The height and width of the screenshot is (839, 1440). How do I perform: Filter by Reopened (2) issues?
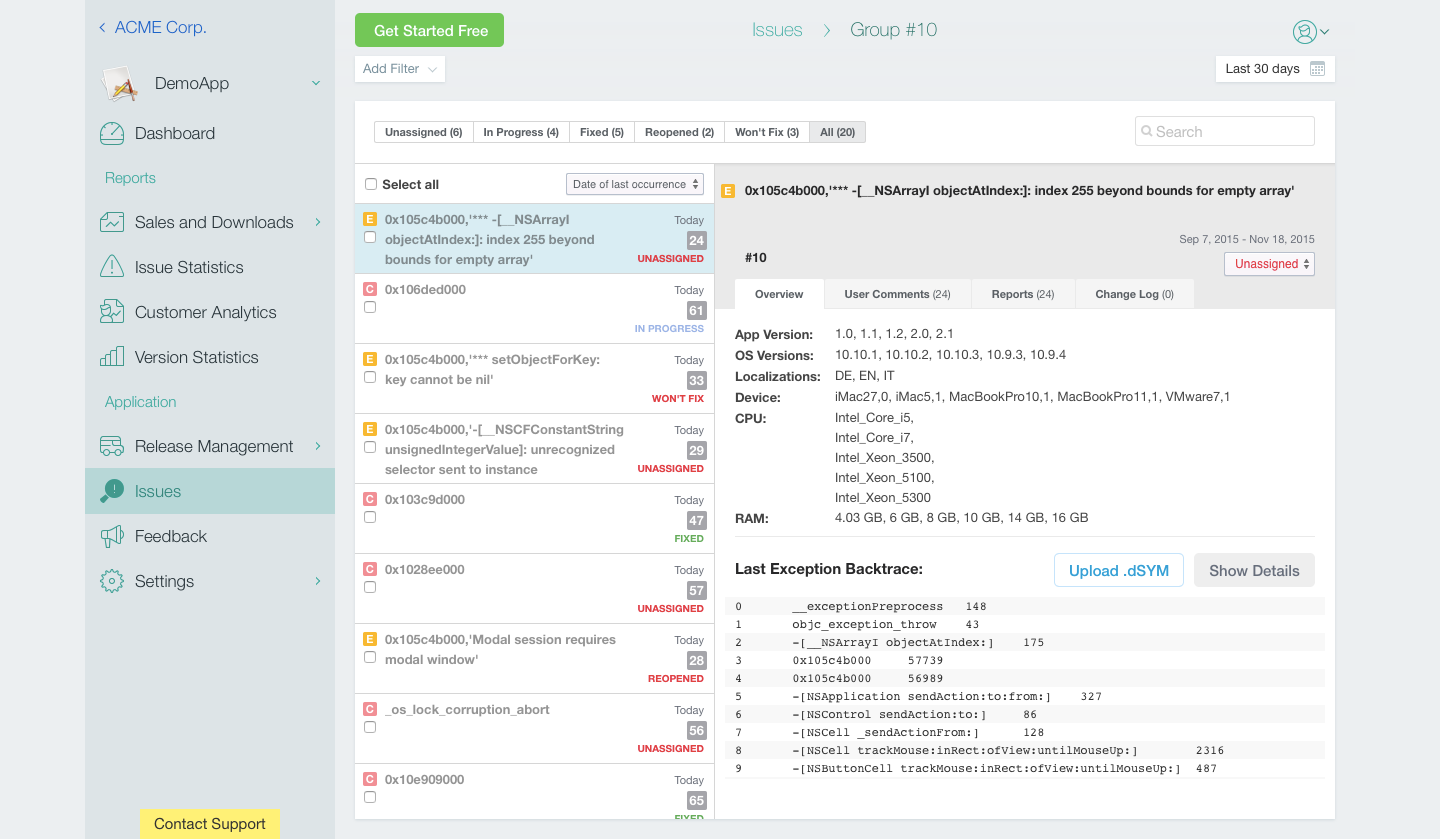point(680,132)
